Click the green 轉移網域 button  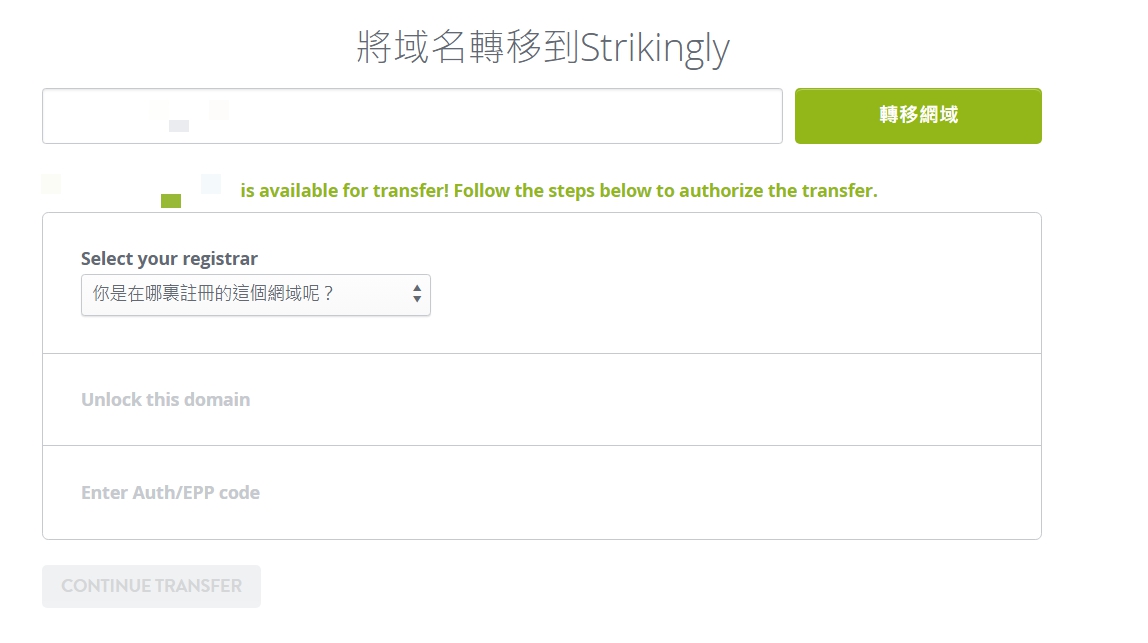(918, 116)
